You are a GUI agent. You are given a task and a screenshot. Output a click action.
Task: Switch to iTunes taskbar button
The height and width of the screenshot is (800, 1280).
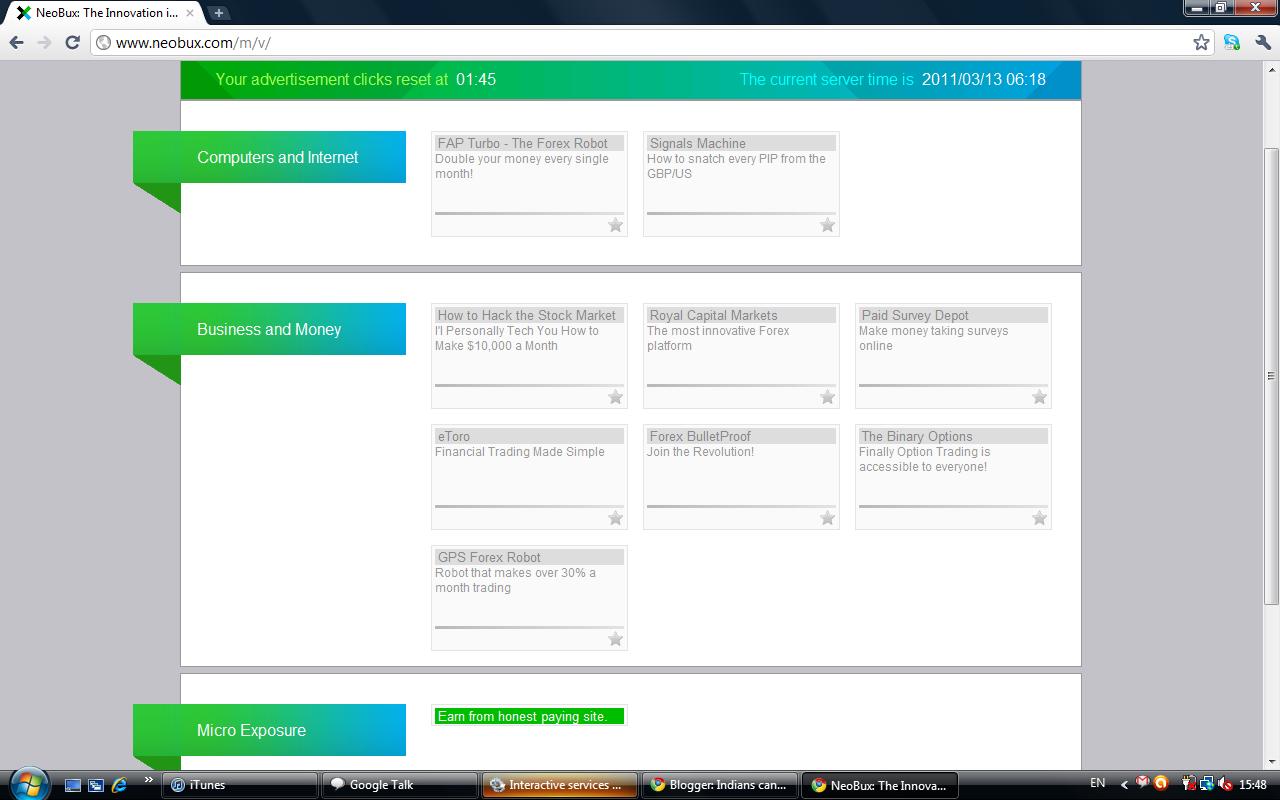coord(239,785)
